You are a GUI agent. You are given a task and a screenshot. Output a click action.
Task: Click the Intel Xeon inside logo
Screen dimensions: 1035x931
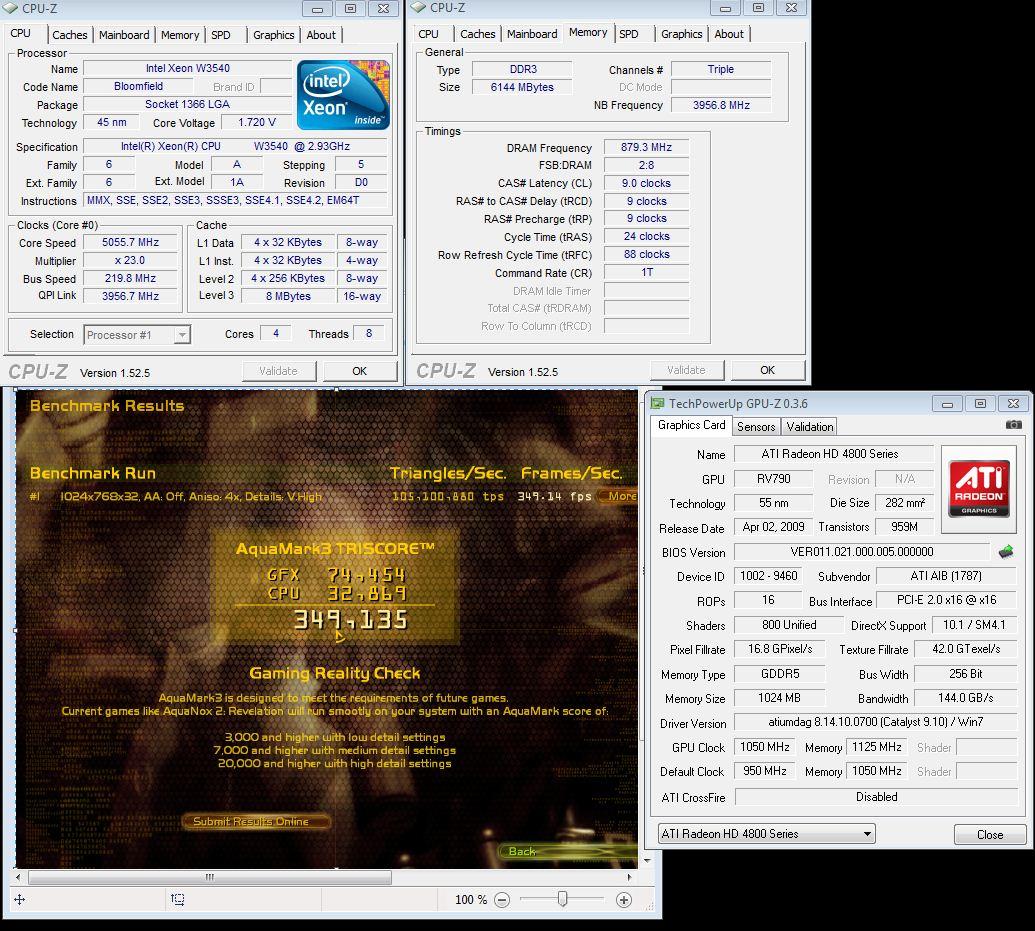[x=343, y=95]
